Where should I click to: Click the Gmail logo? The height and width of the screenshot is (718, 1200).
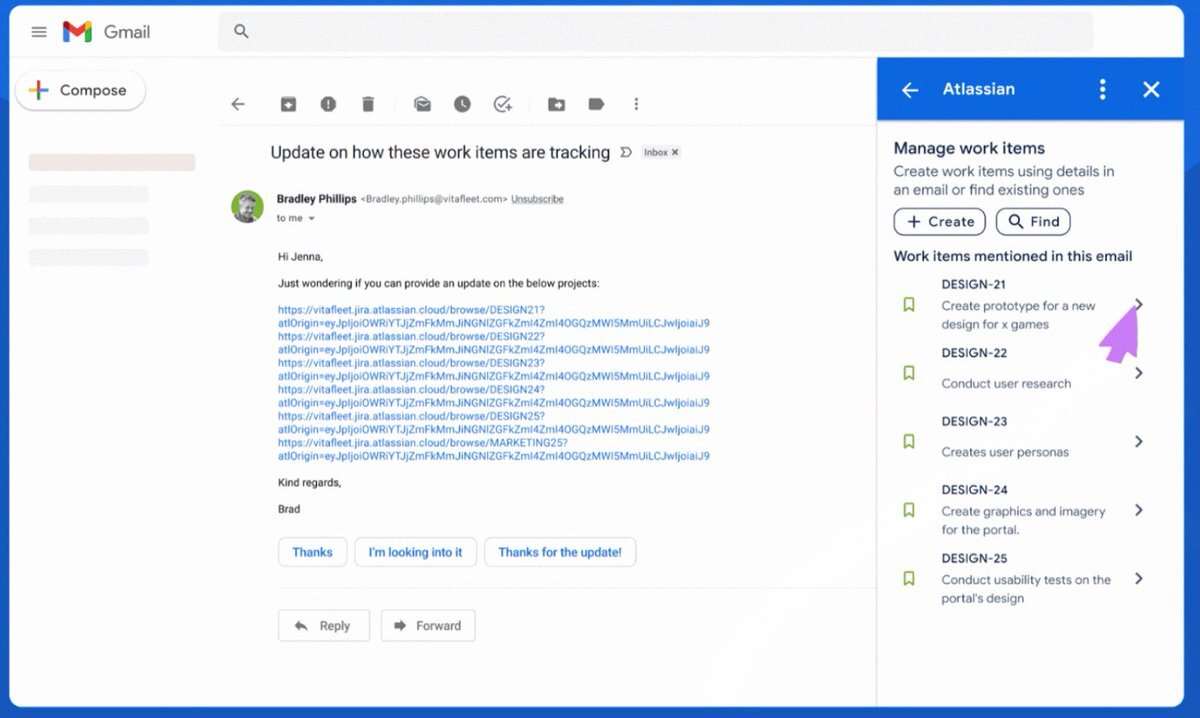[106, 32]
